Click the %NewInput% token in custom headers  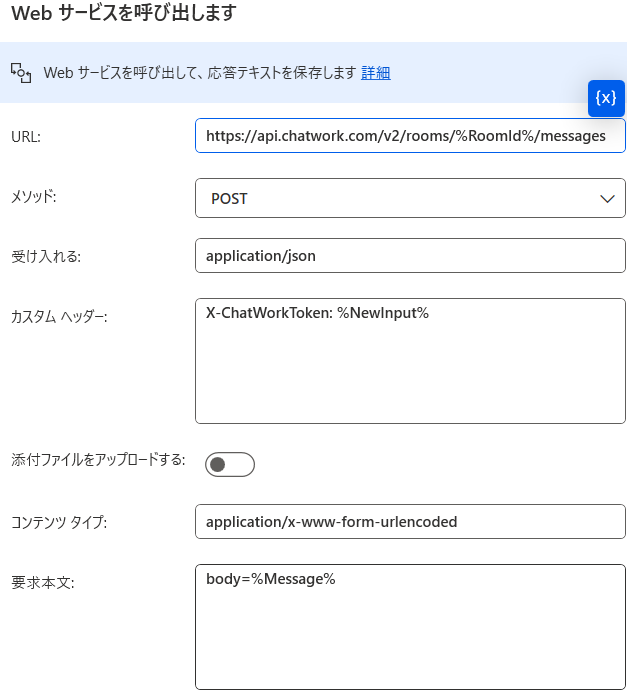point(383,313)
